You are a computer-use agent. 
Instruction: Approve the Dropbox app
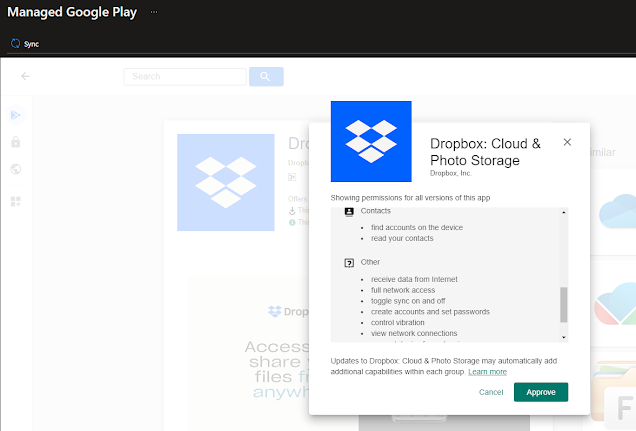(x=541, y=392)
